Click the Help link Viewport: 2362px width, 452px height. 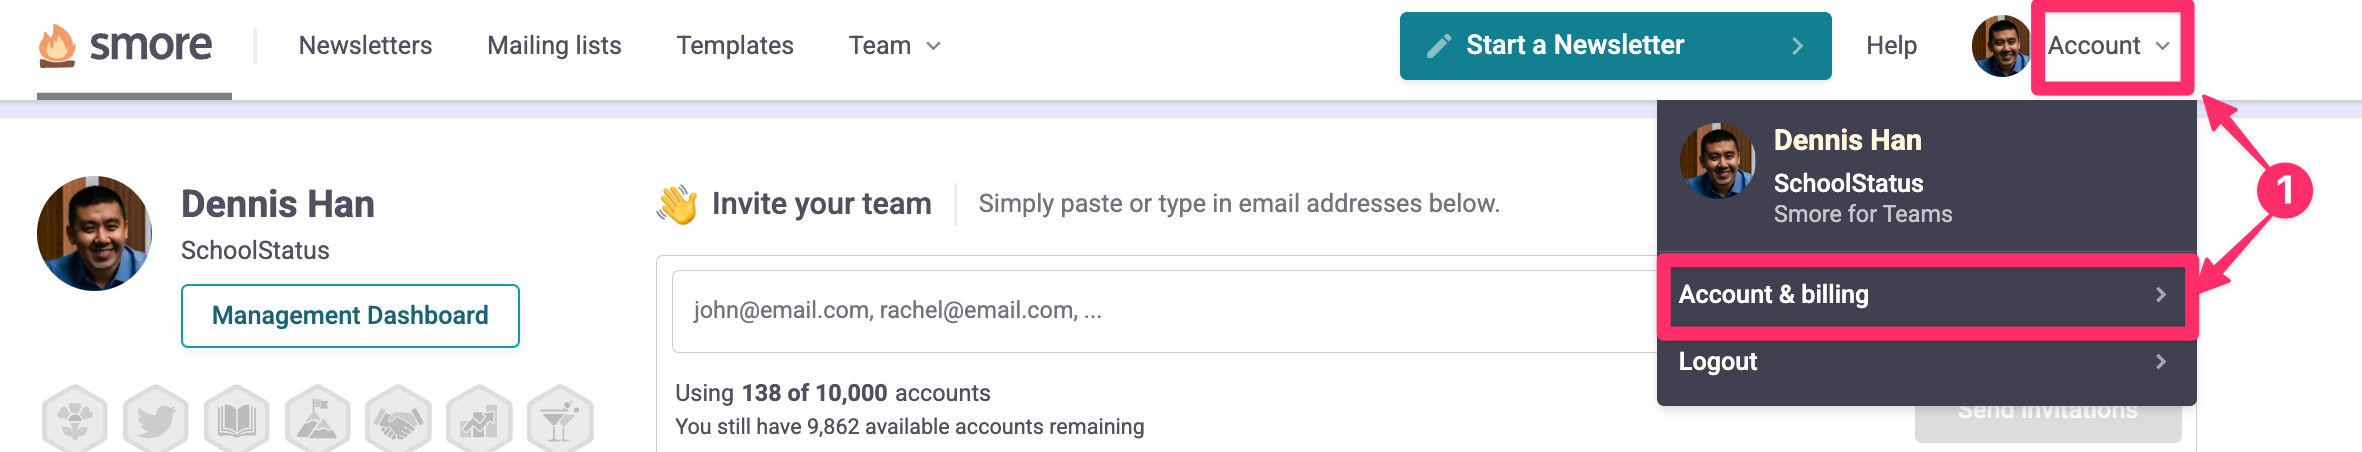click(1891, 46)
